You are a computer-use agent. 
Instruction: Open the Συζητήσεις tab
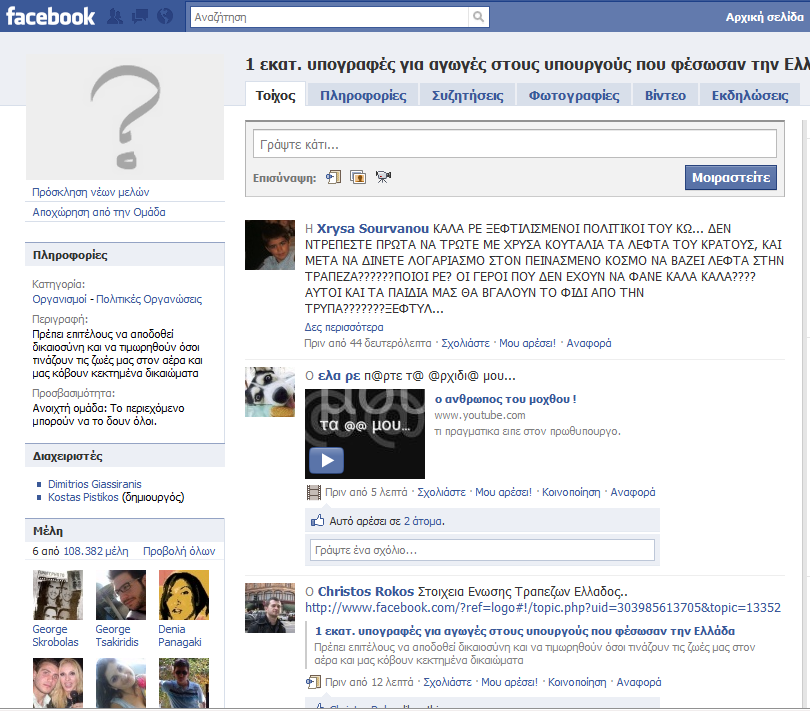click(468, 96)
